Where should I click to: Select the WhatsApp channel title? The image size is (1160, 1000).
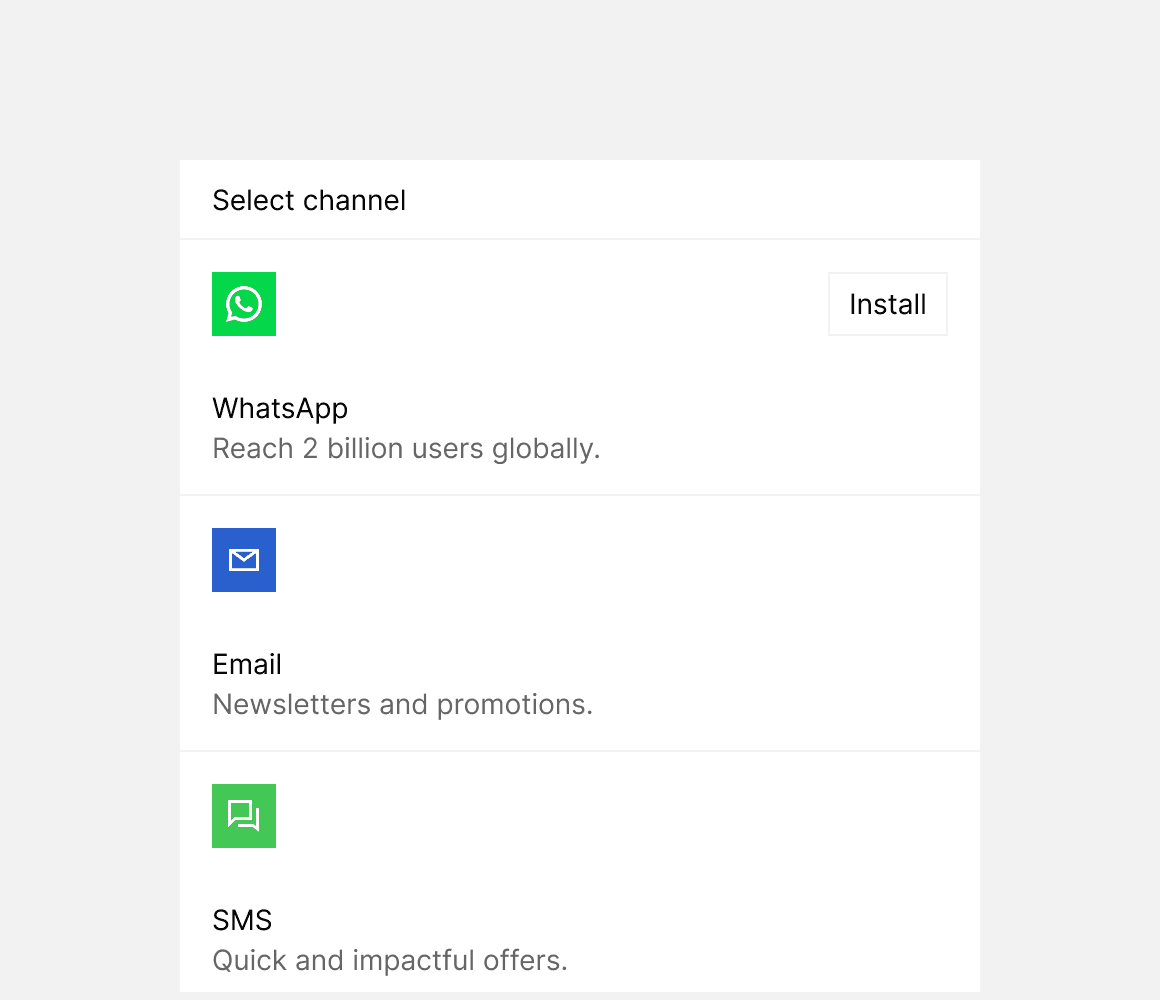click(x=280, y=408)
